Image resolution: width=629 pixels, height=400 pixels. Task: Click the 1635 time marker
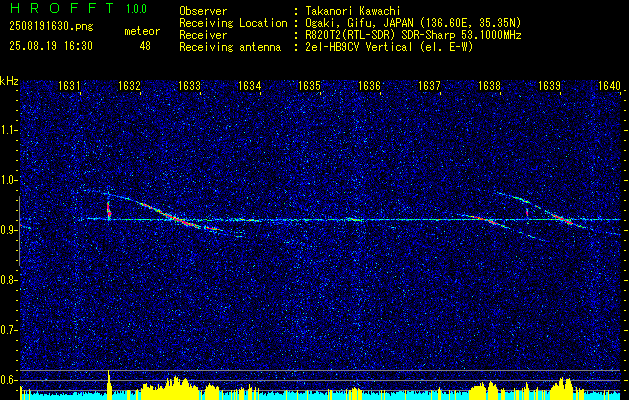(x=310, y=86)
